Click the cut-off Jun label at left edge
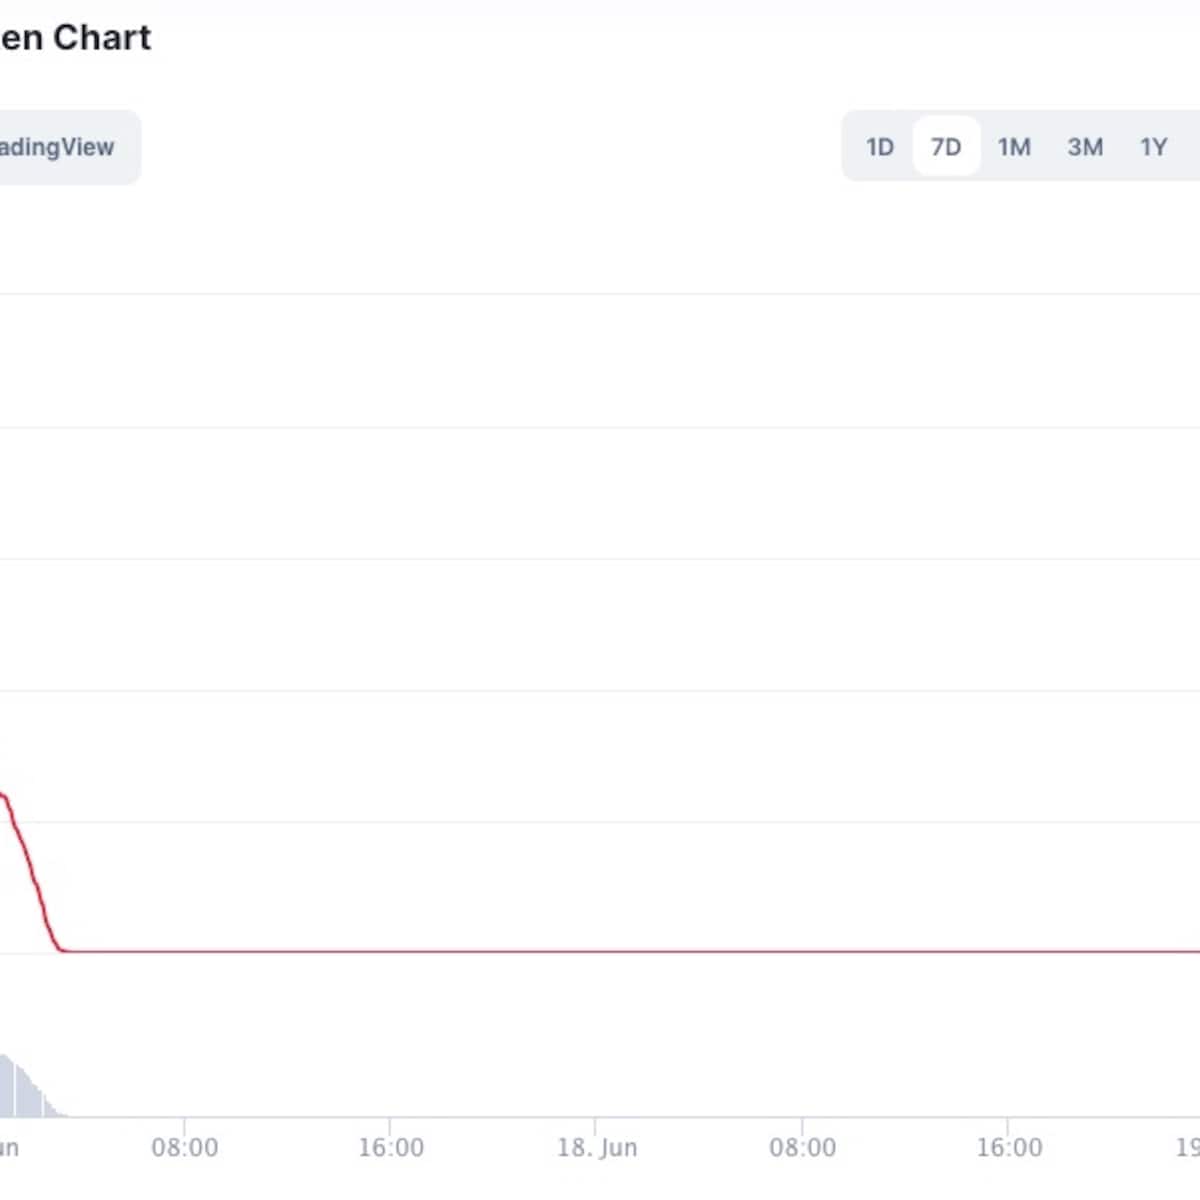The height and width of the screenshot is (1200, 1200). point(8,1147)
